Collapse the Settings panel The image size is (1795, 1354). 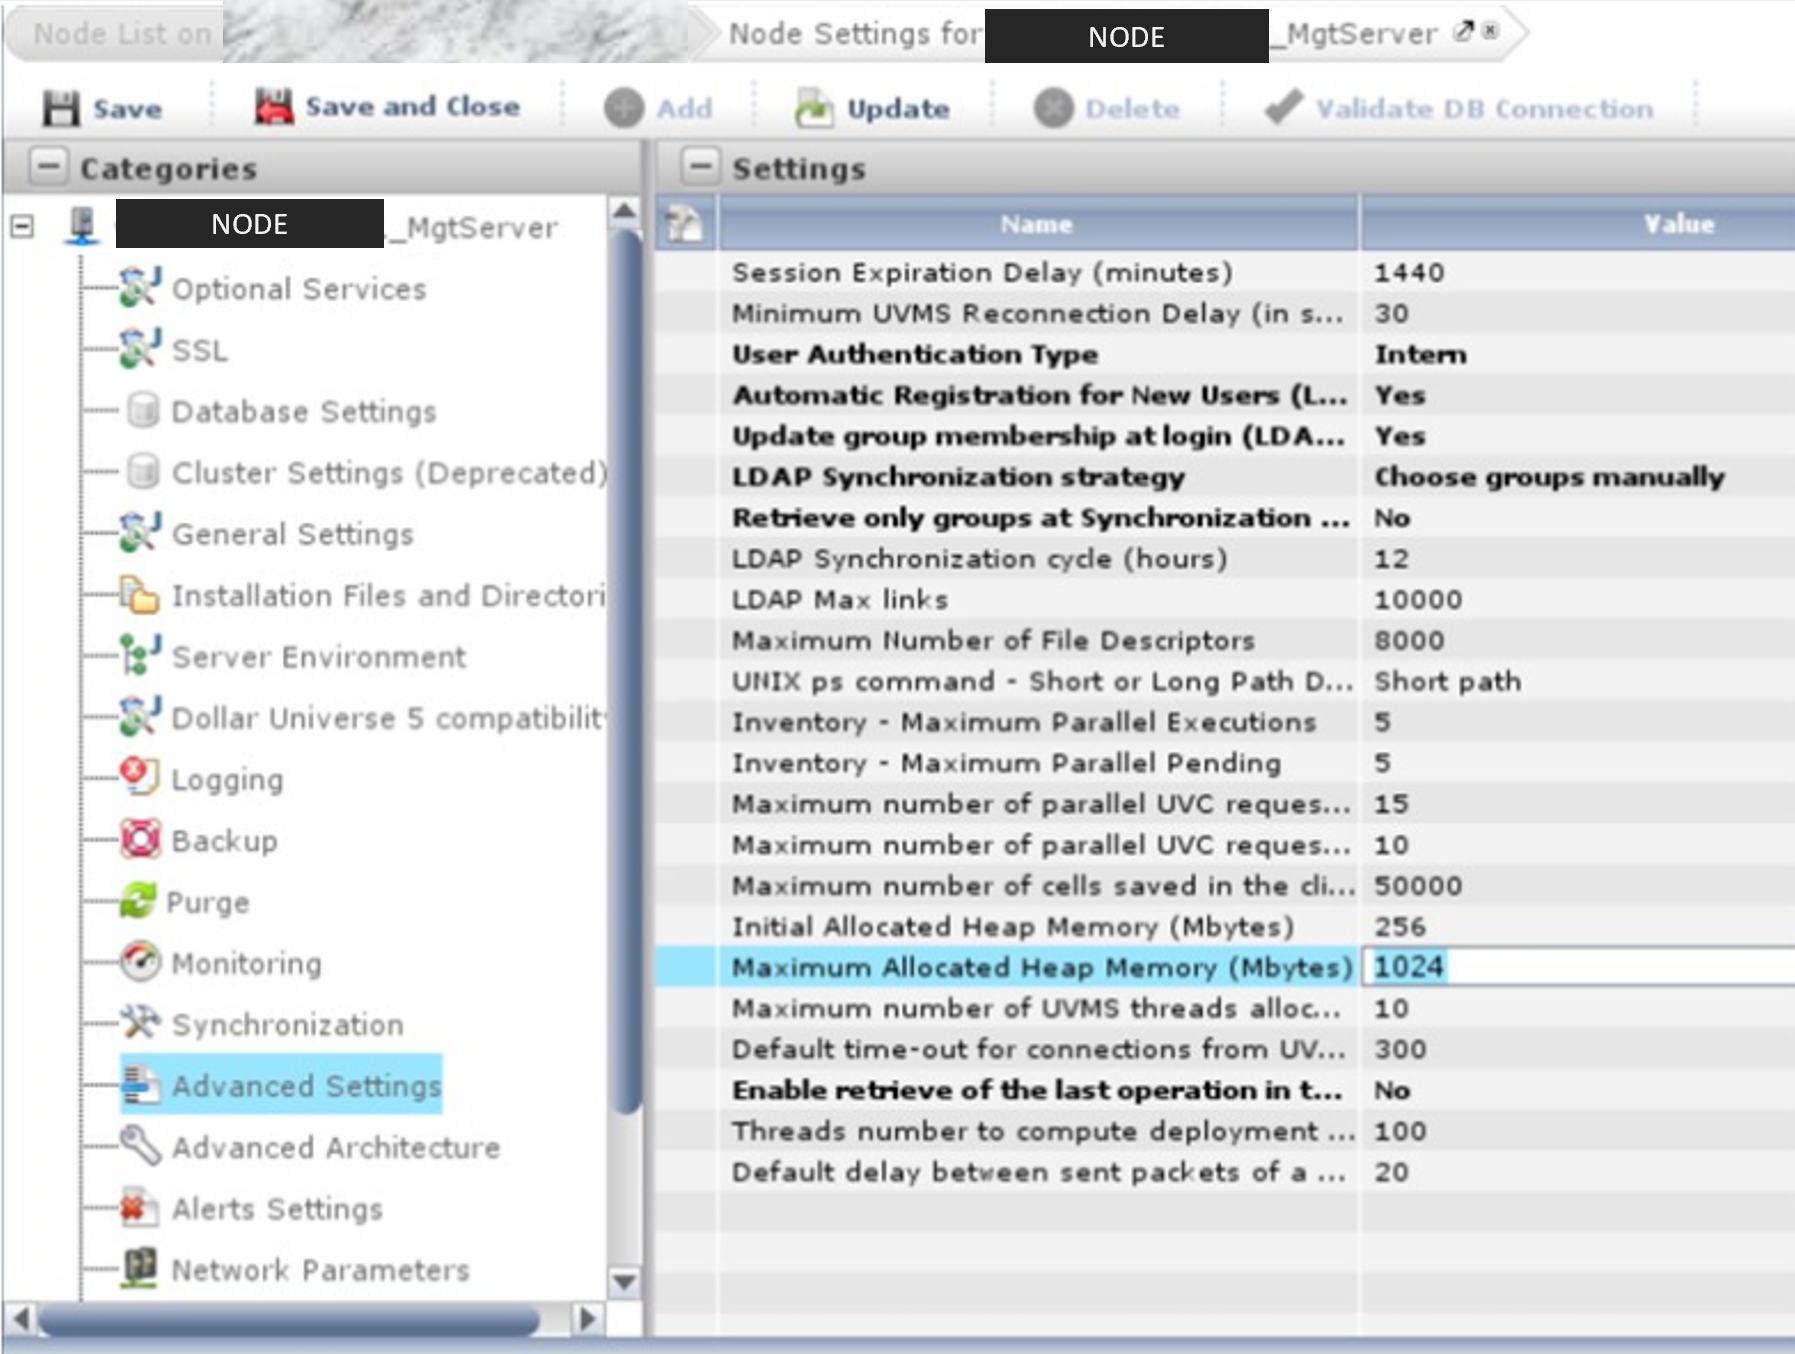700,167
